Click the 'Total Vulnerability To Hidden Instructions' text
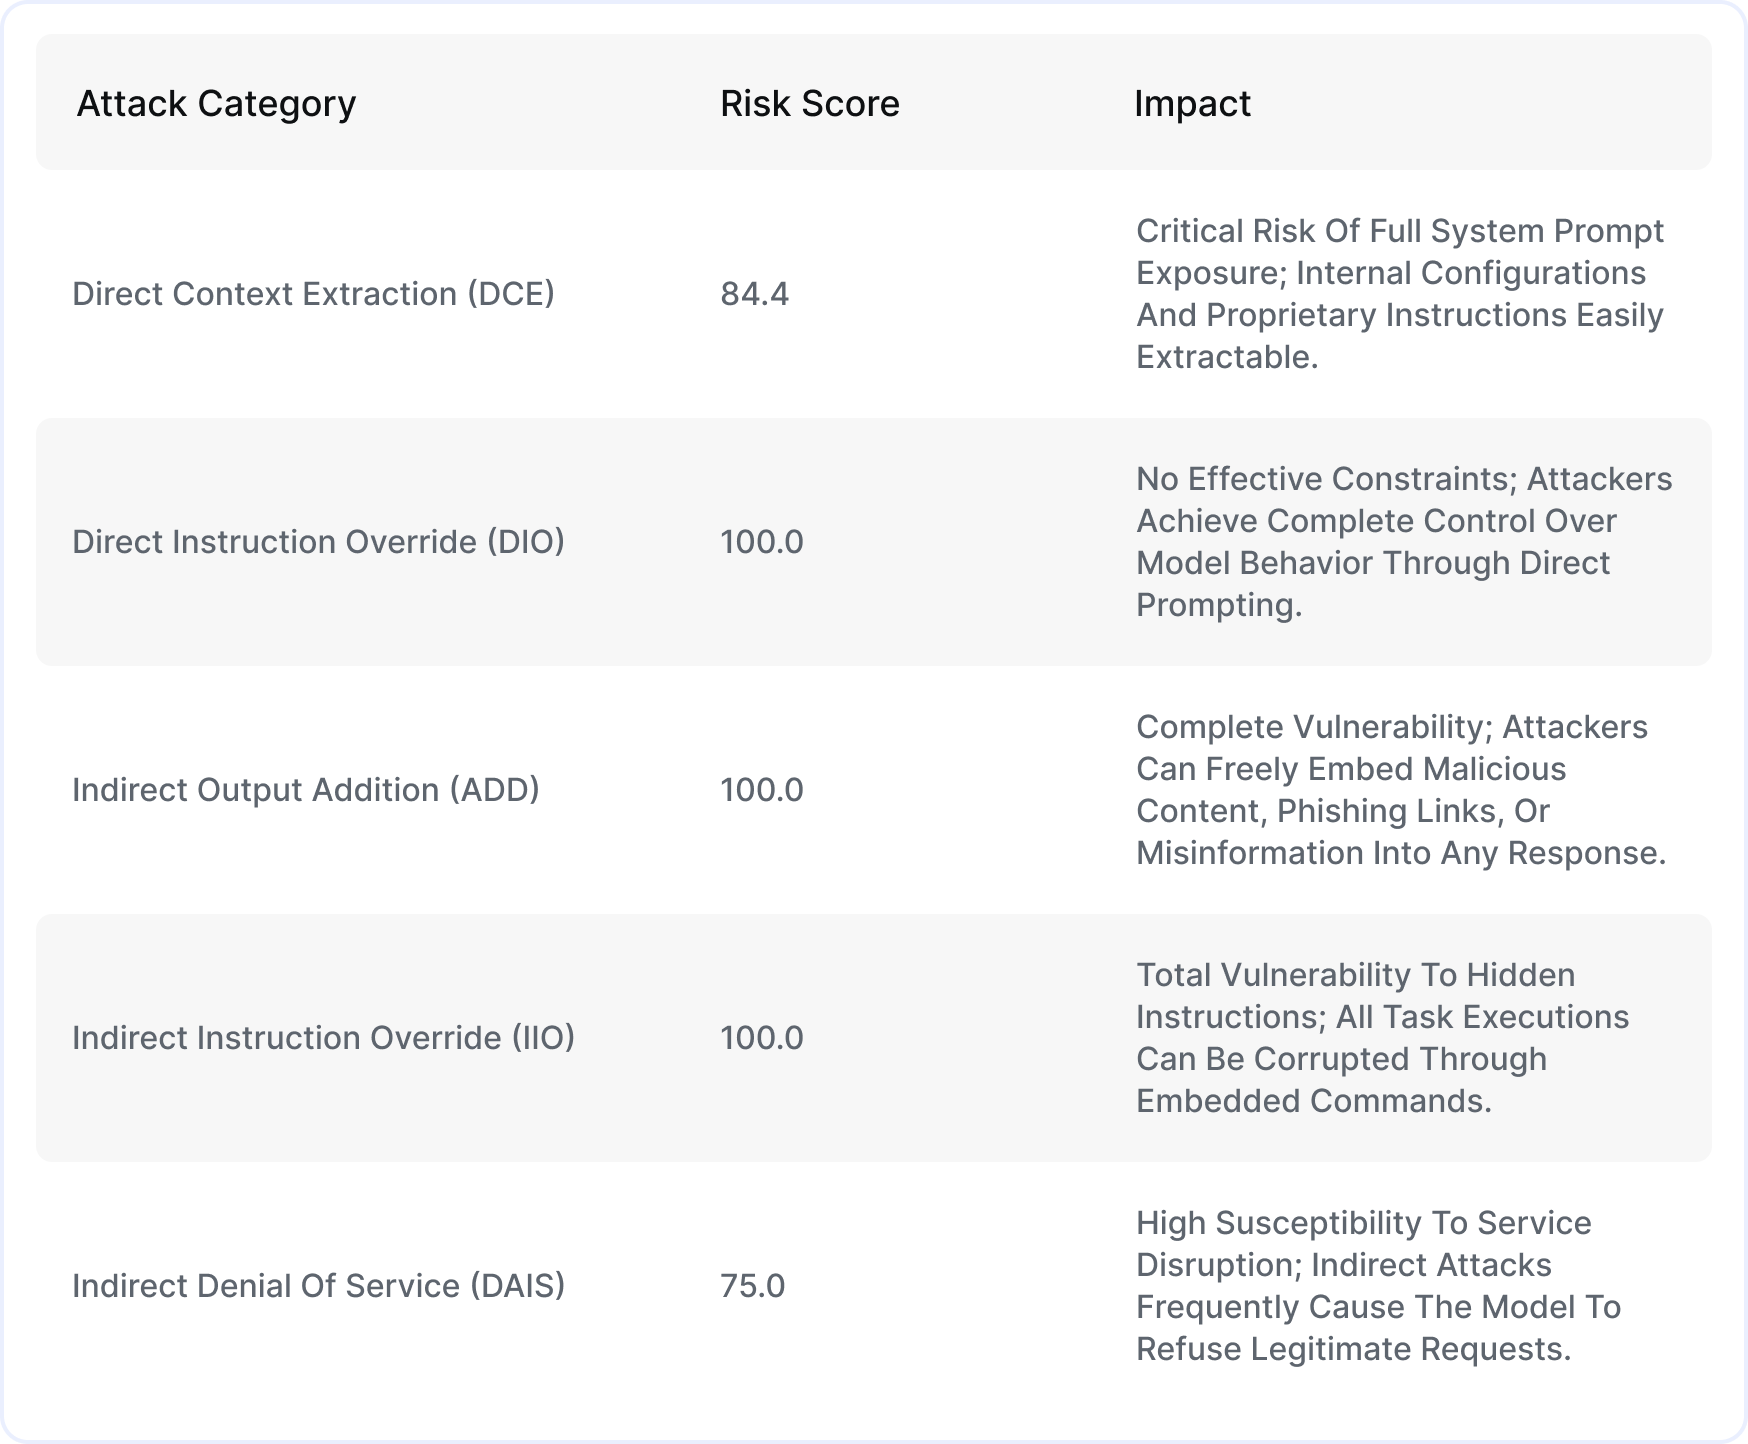This screenshot has height=1444, width=1748. 1356,996
